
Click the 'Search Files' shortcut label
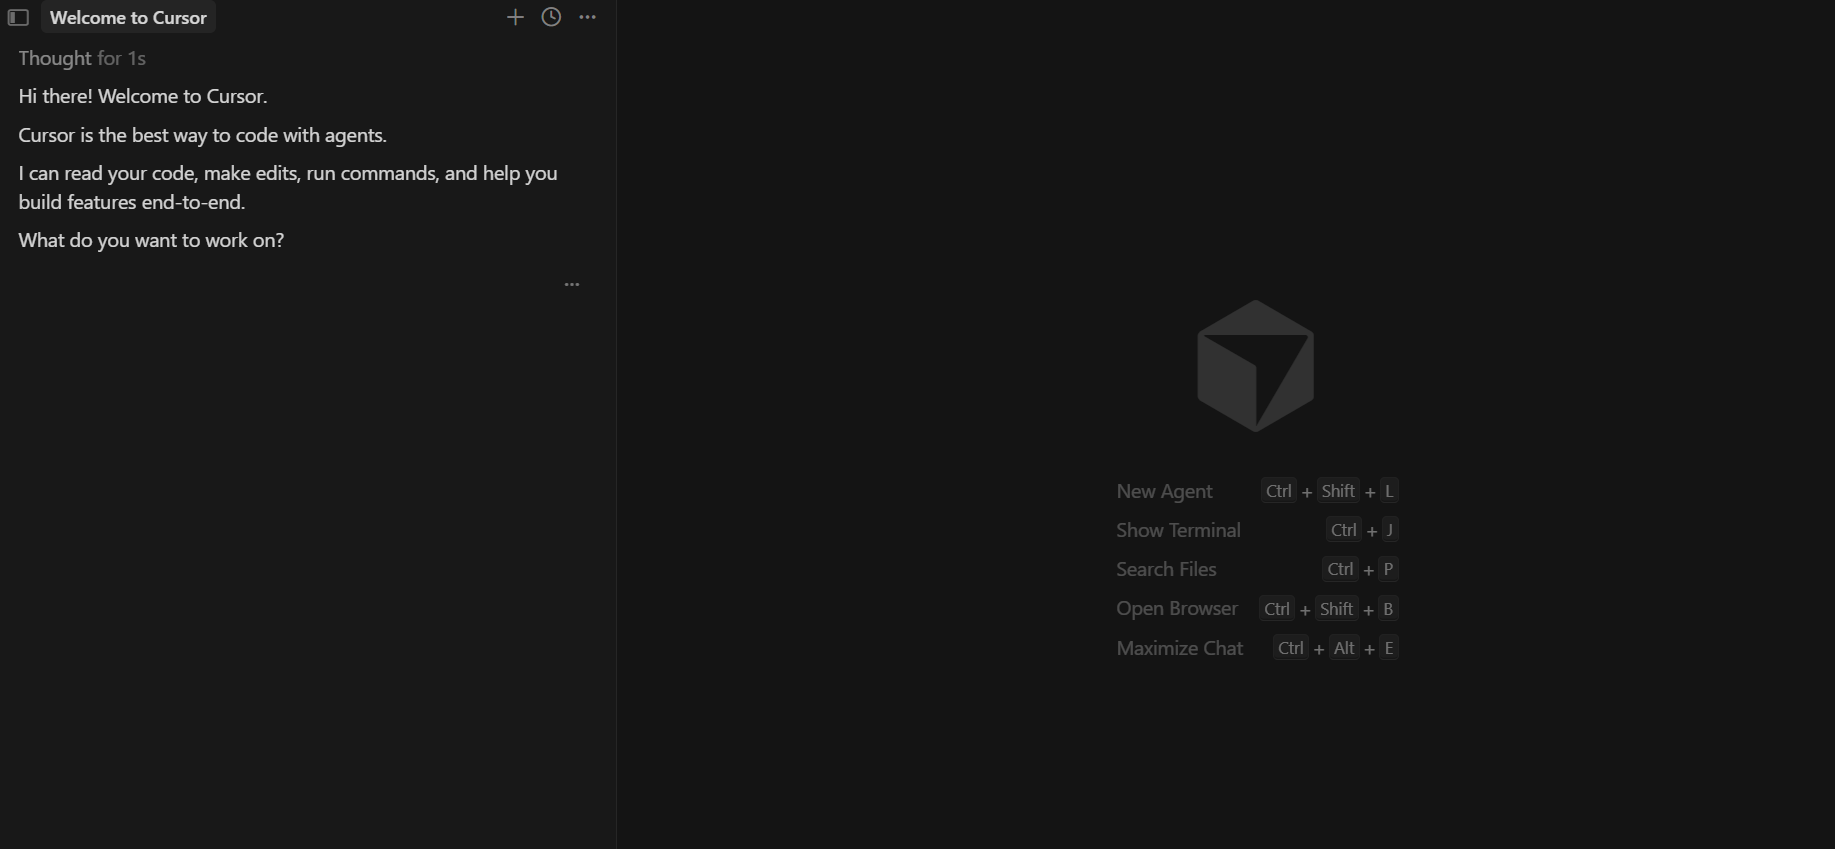click(1166, 569)
